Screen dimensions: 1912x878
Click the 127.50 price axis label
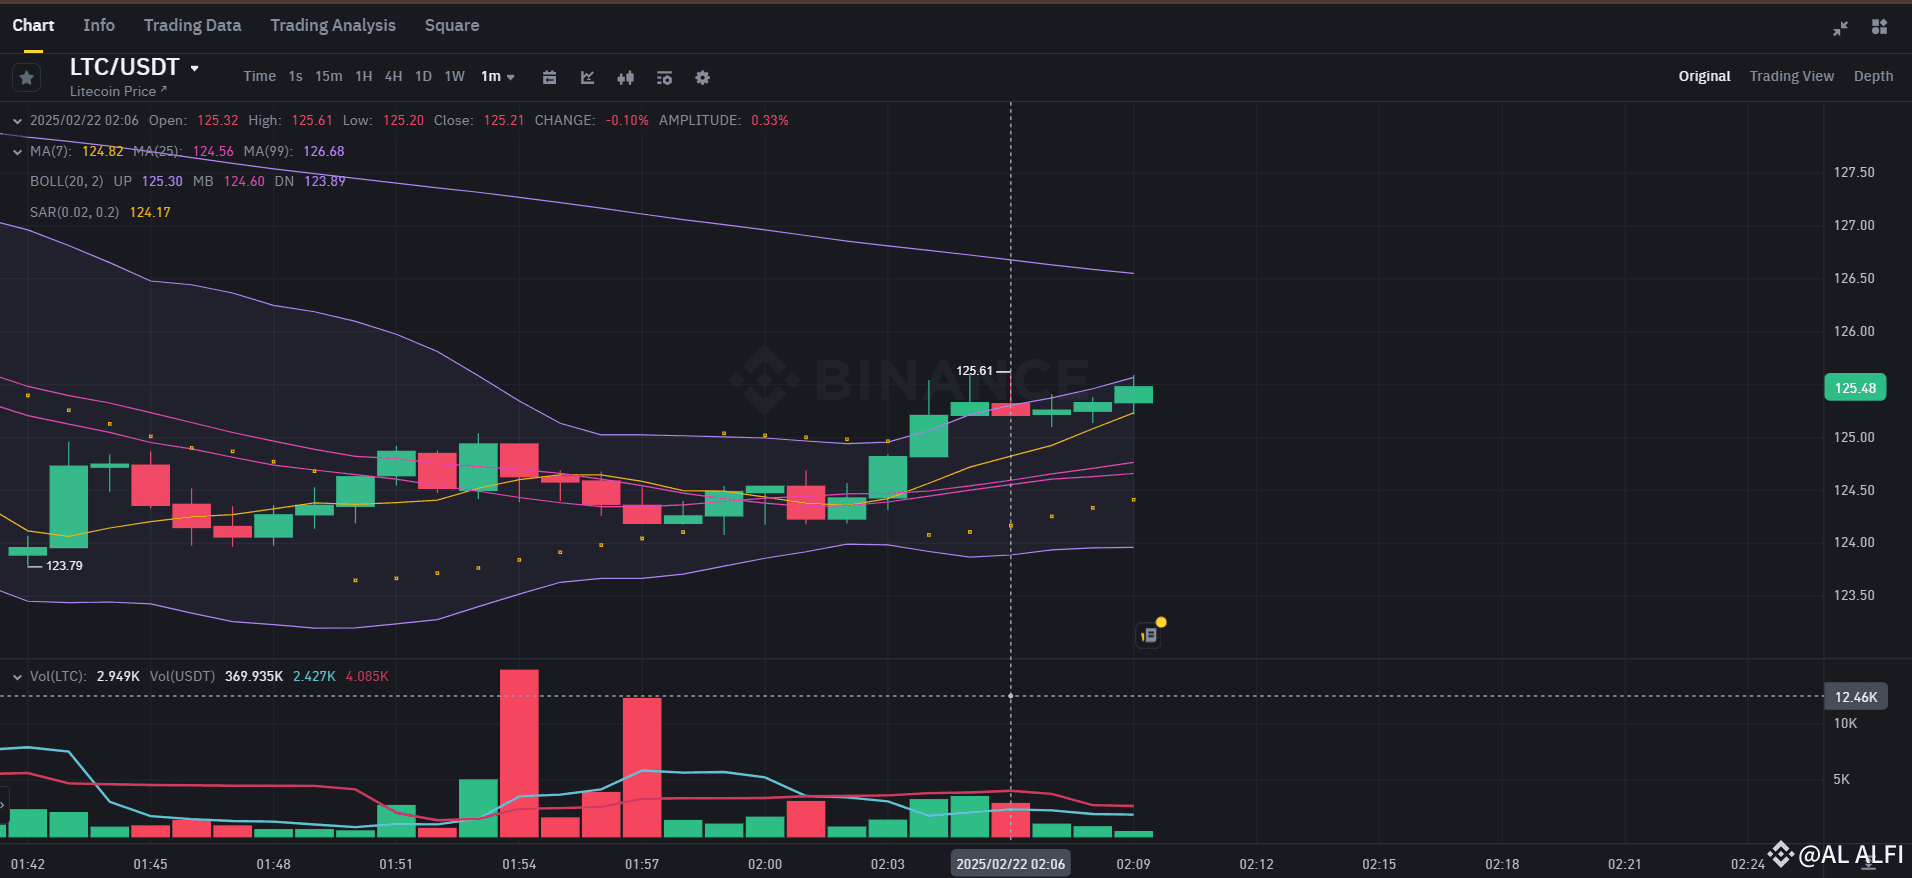pos(1854,173)
